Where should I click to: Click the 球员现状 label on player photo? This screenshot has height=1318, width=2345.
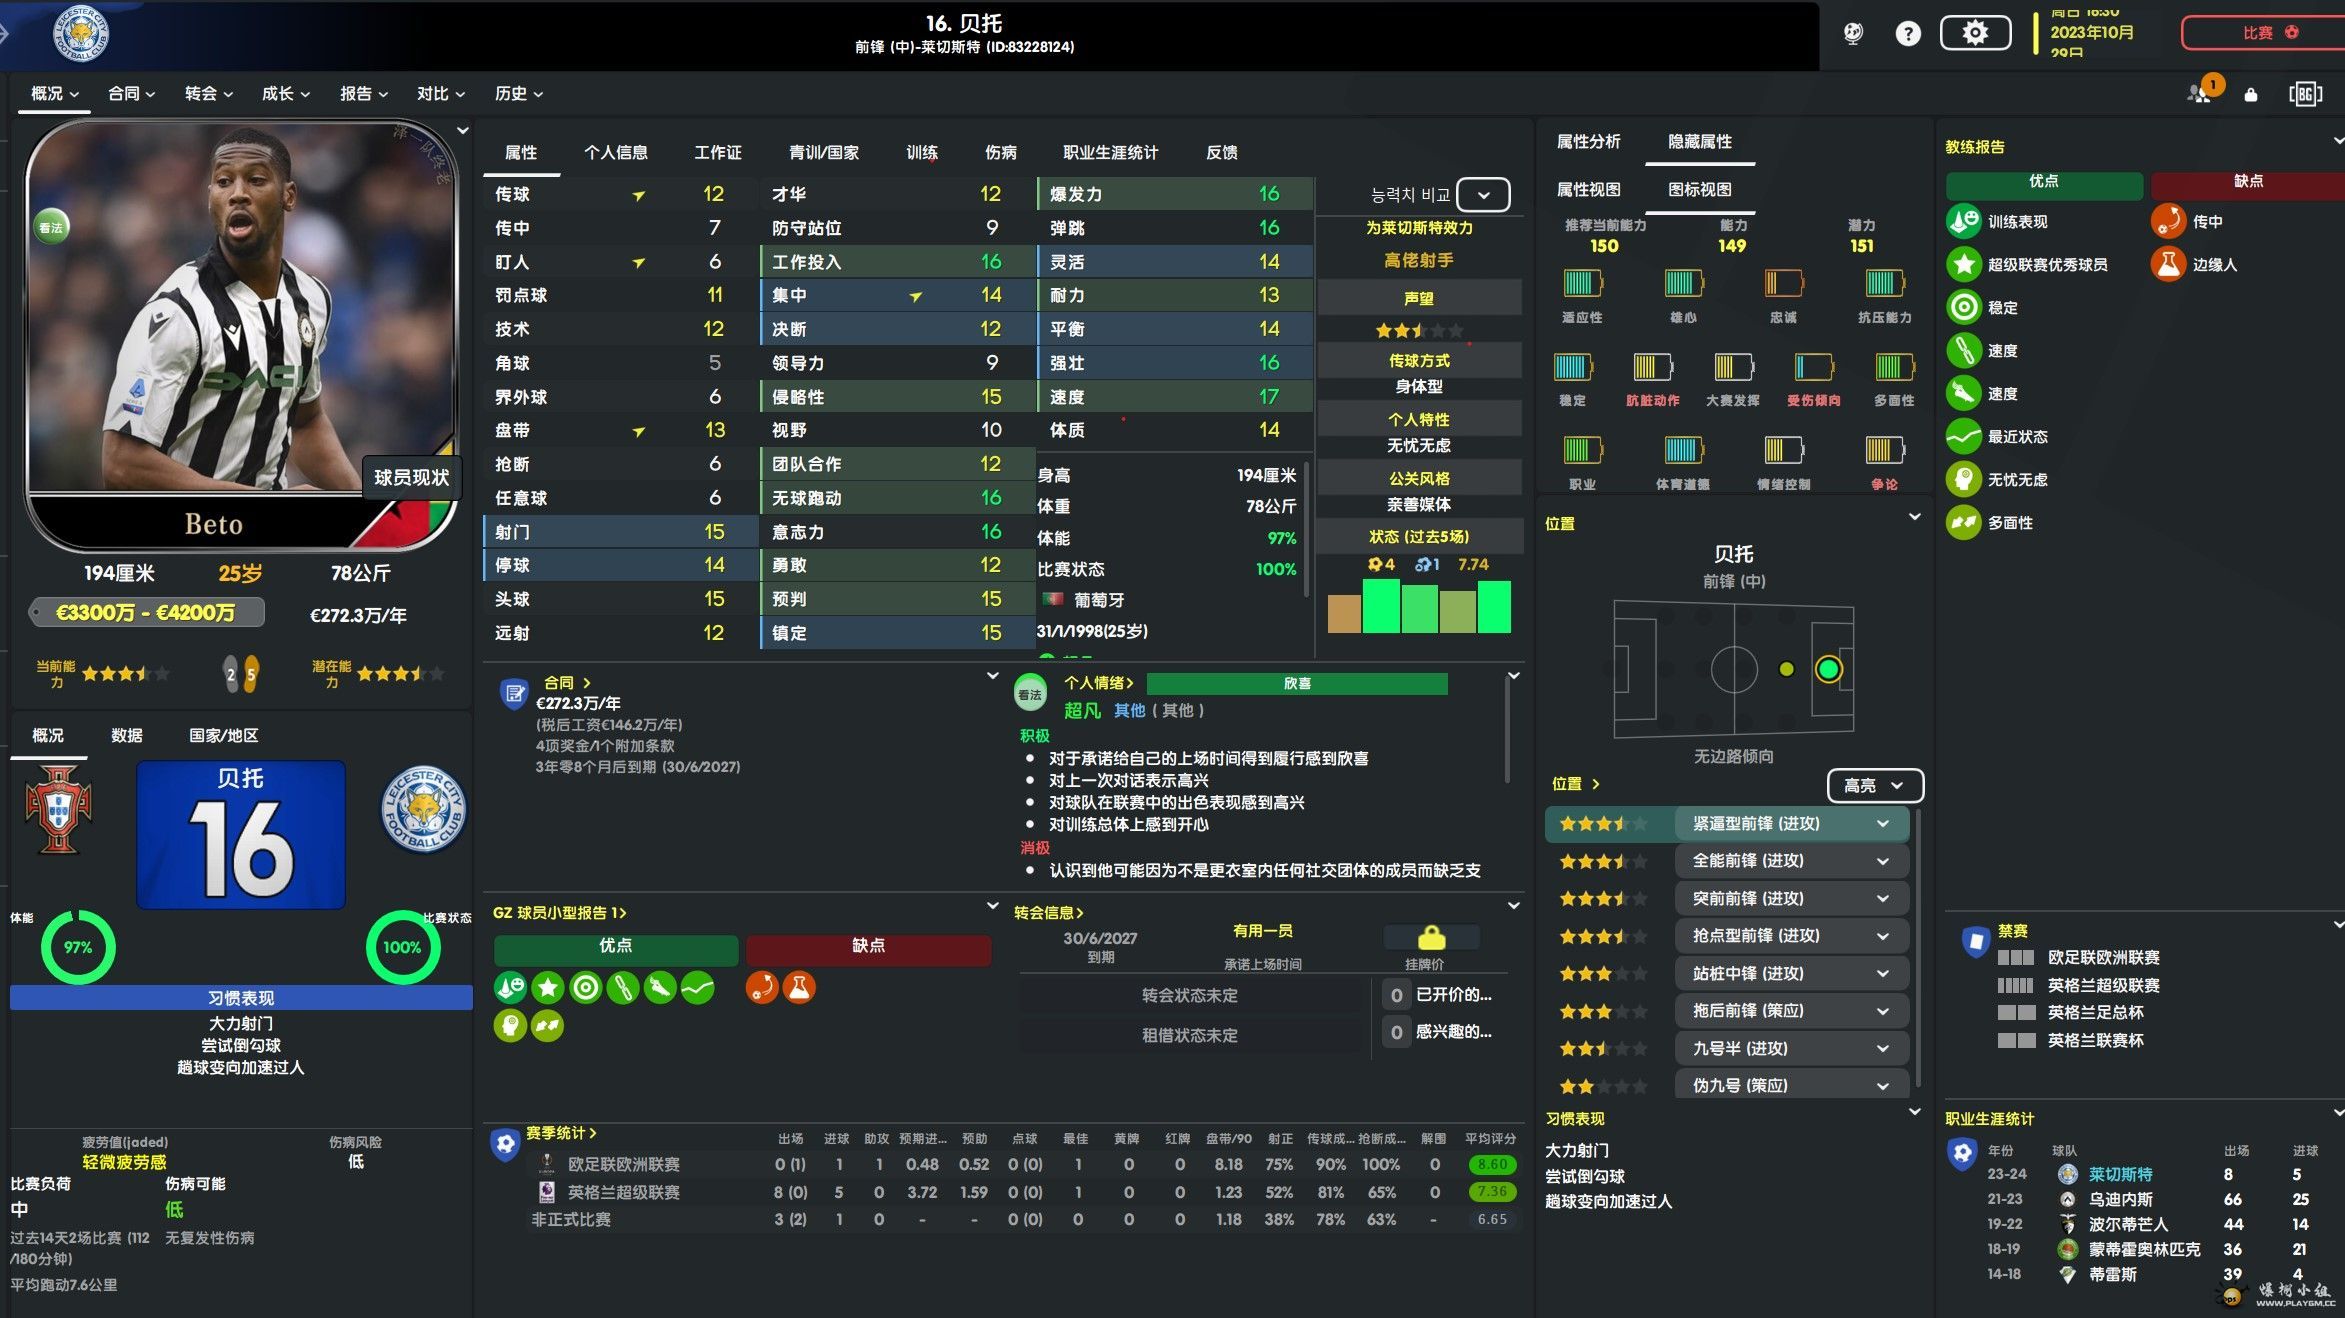[411, 477]
